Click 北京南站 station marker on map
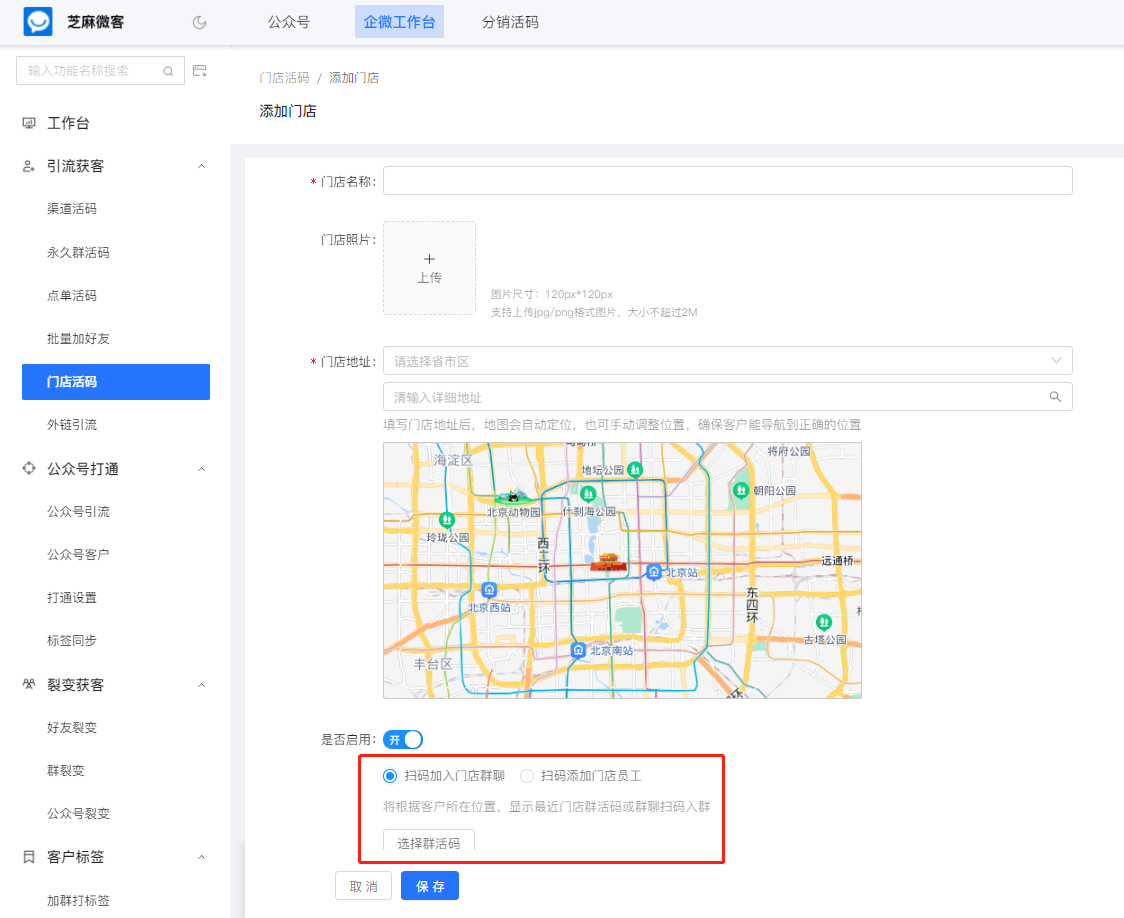Image resolution: width=1124 pixels, height=918 pixels. coord(578,650)
